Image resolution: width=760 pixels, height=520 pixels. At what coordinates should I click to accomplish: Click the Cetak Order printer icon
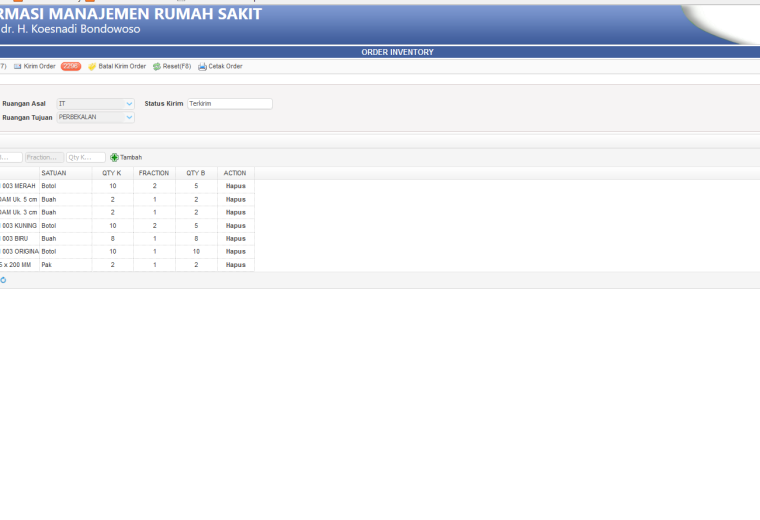coord(202,66)
